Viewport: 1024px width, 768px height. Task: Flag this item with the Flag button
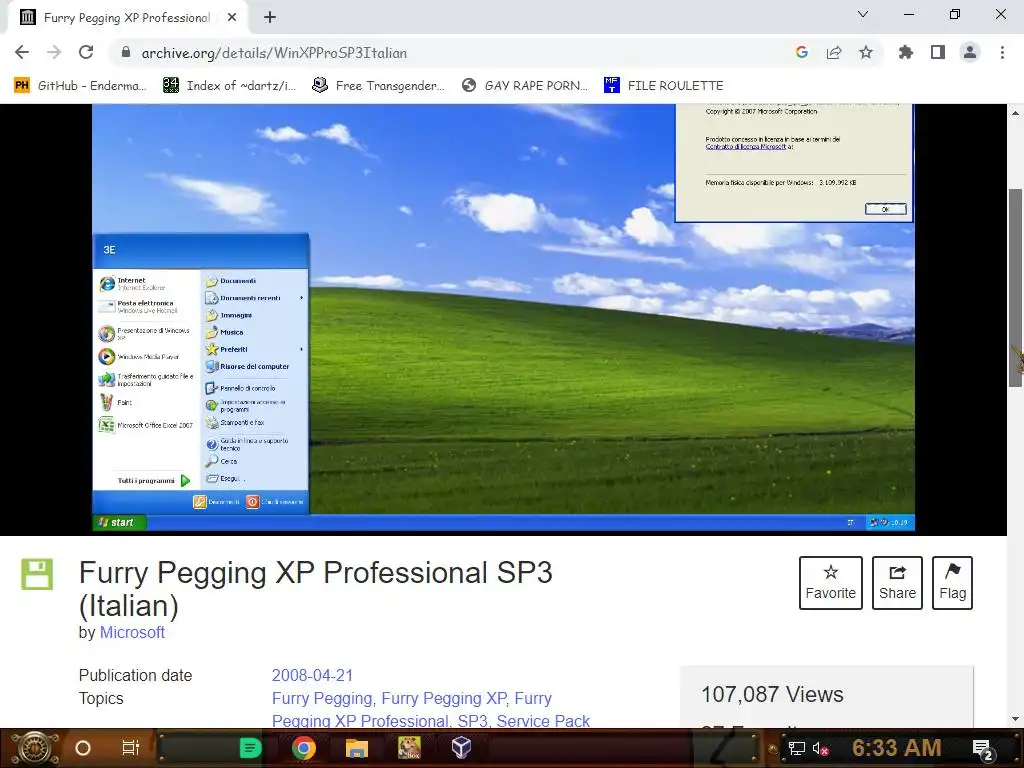click(952, 583)
